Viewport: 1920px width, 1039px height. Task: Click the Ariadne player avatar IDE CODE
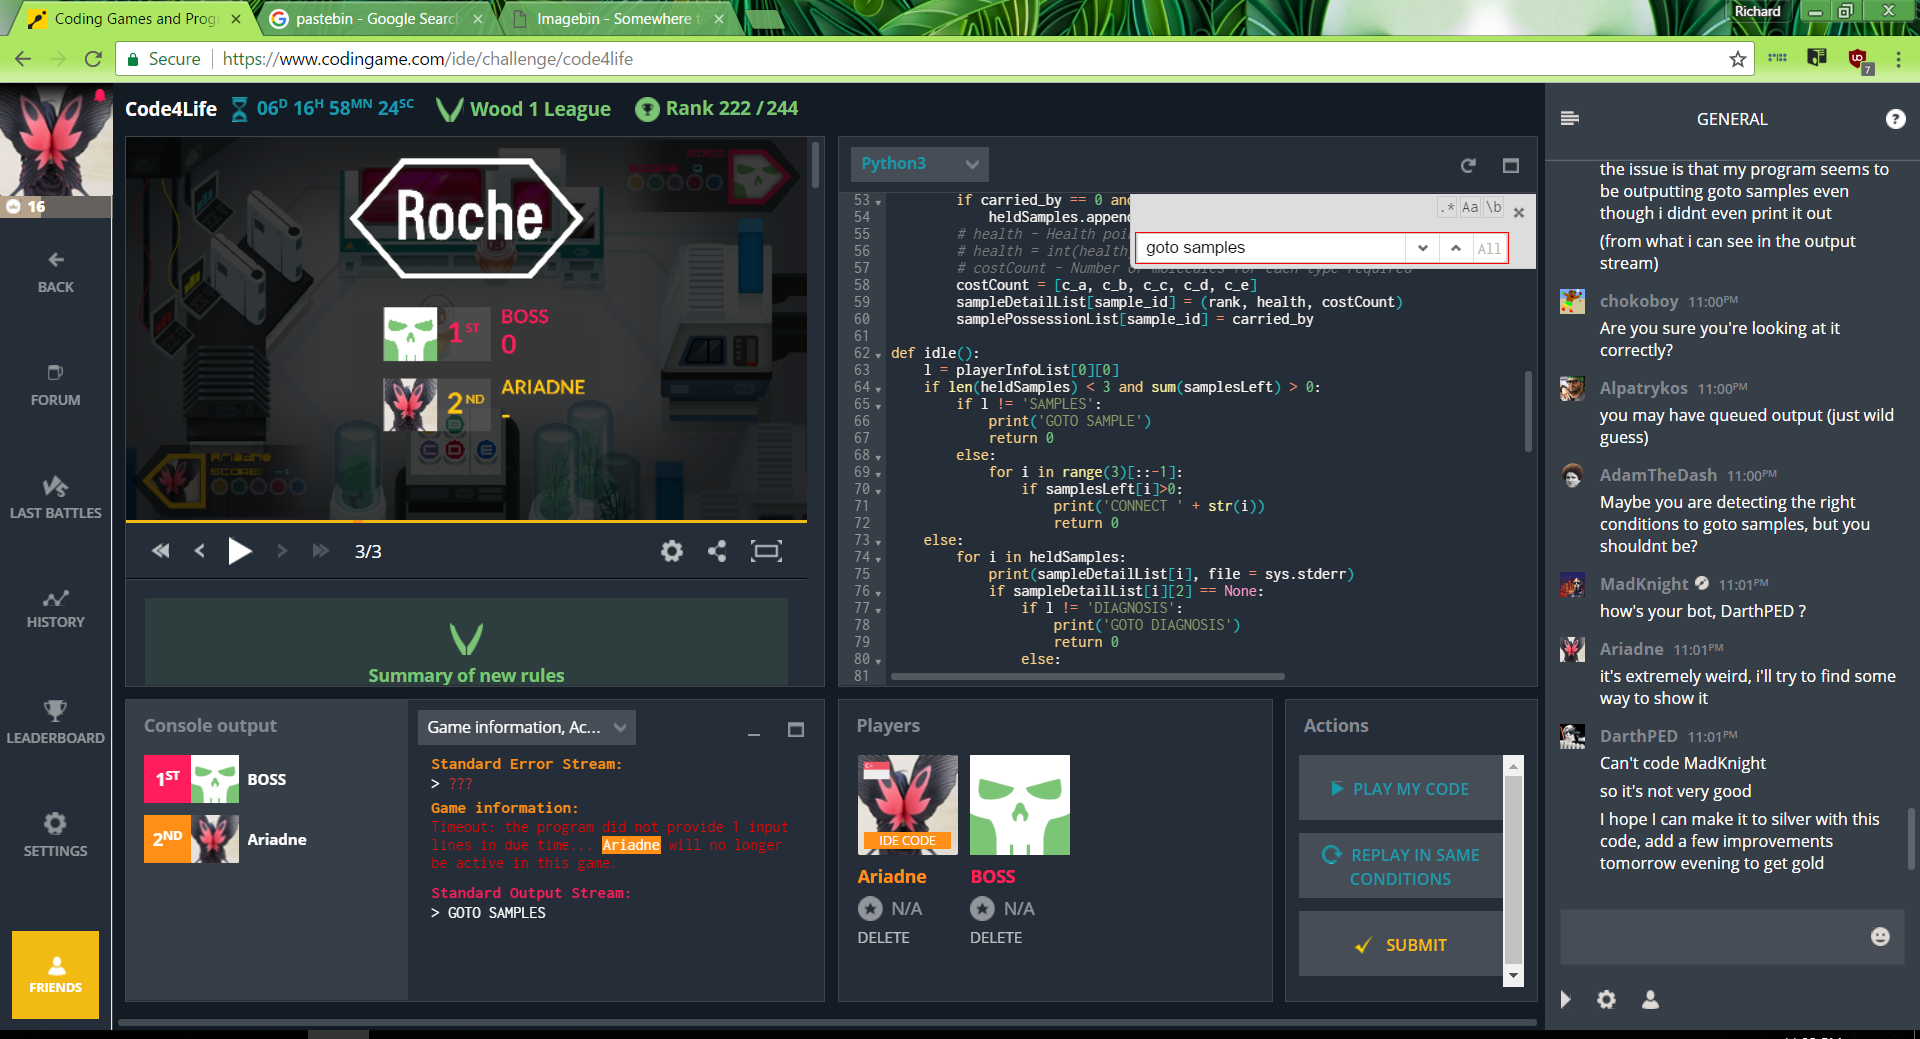(908, 805)
